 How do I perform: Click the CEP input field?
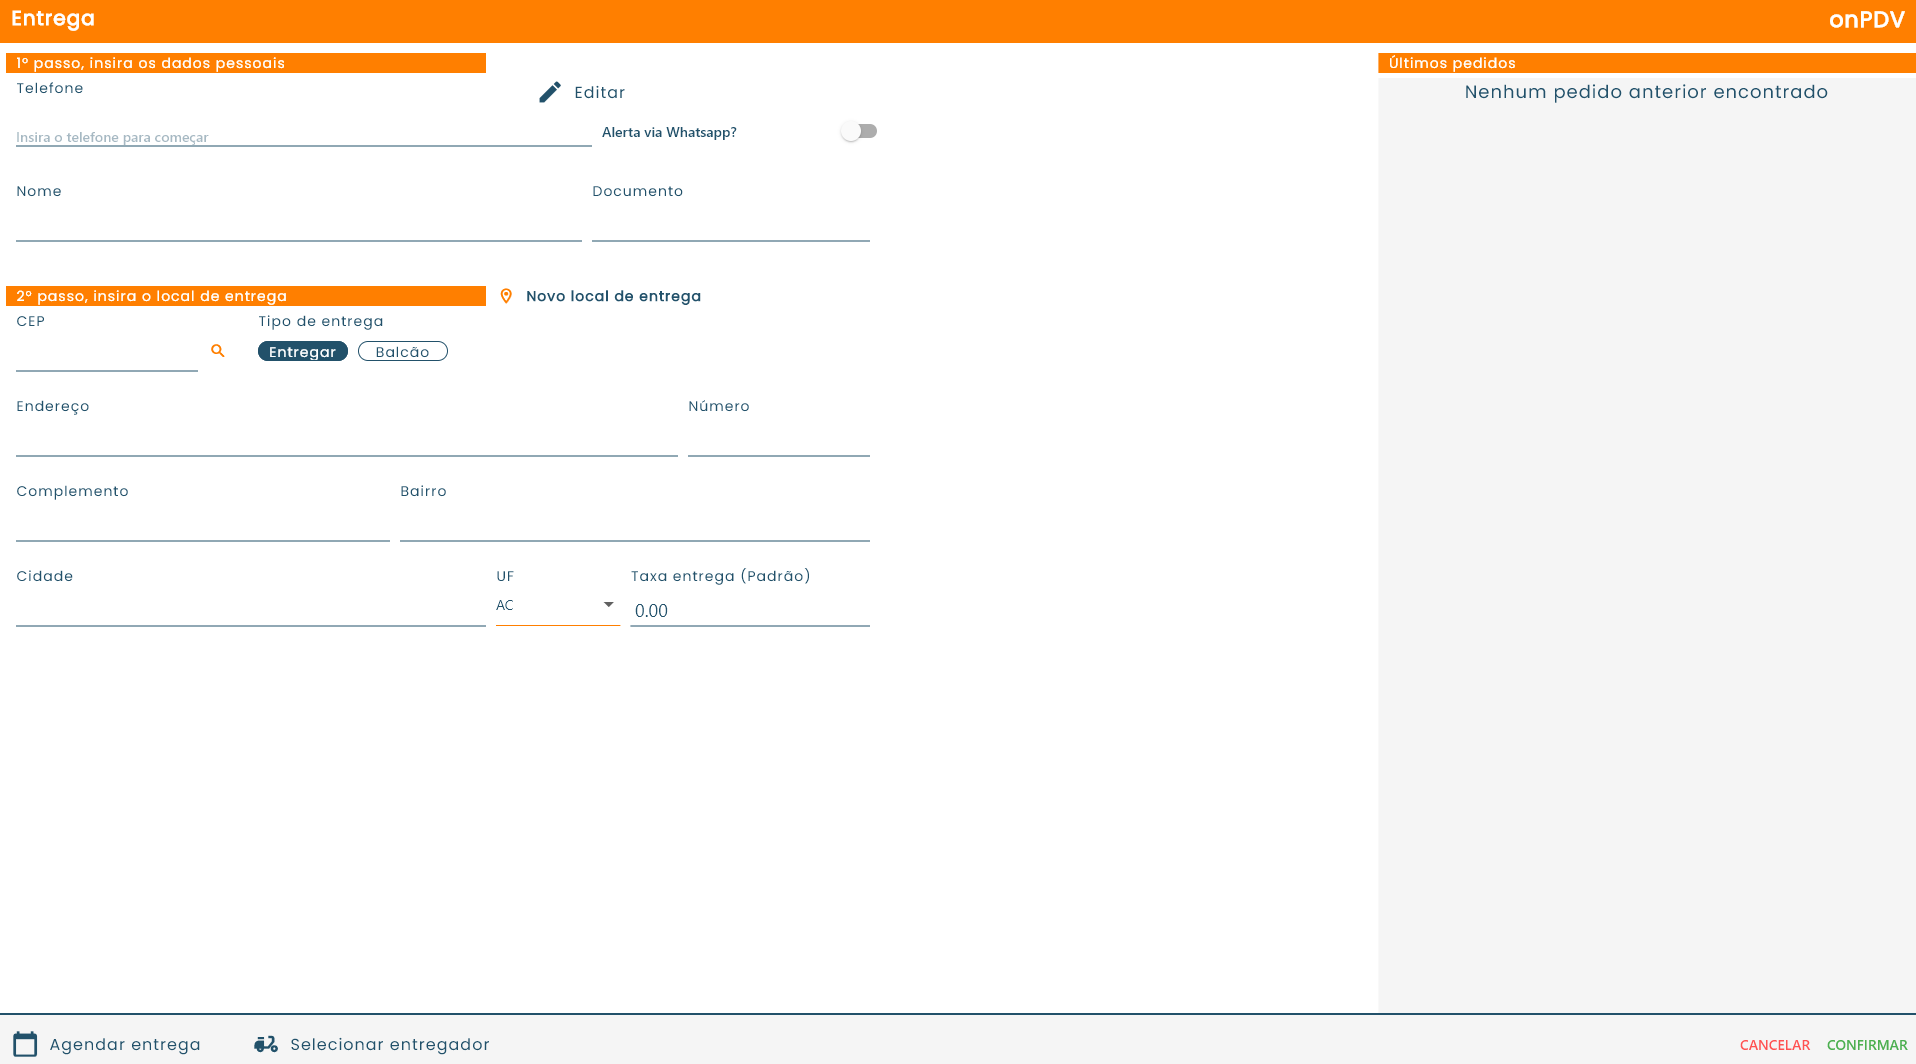(x=106, y=356)
